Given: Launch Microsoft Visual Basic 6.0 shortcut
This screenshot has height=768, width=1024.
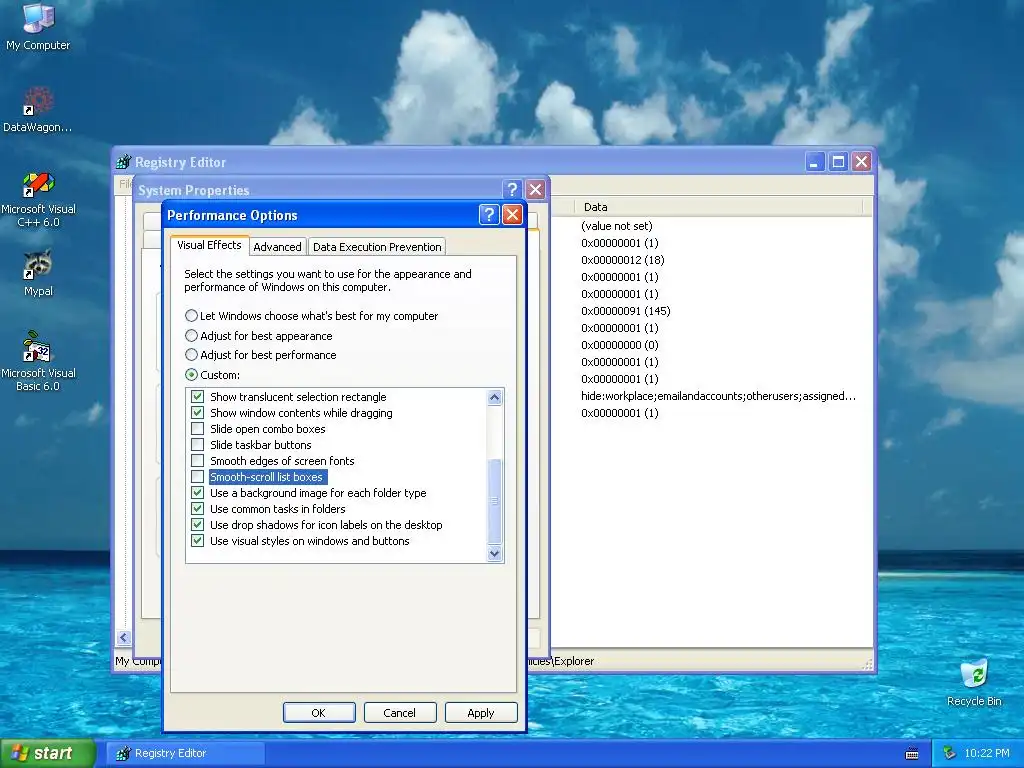Looking at the screenshot, I should tap(38, 361).
